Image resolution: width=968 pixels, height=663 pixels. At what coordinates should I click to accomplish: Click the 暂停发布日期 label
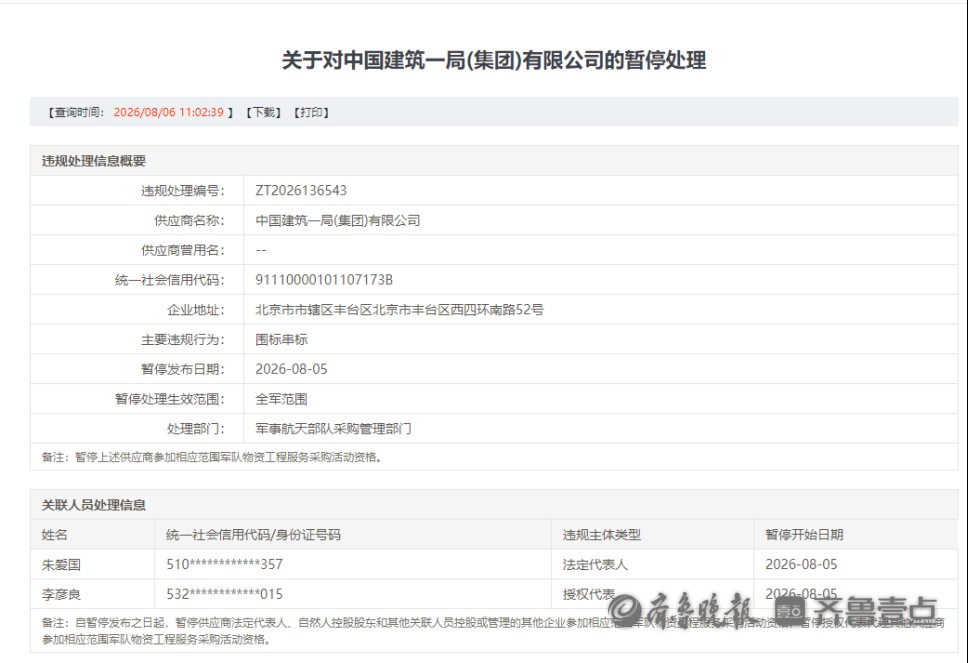[x=183, y=369]
